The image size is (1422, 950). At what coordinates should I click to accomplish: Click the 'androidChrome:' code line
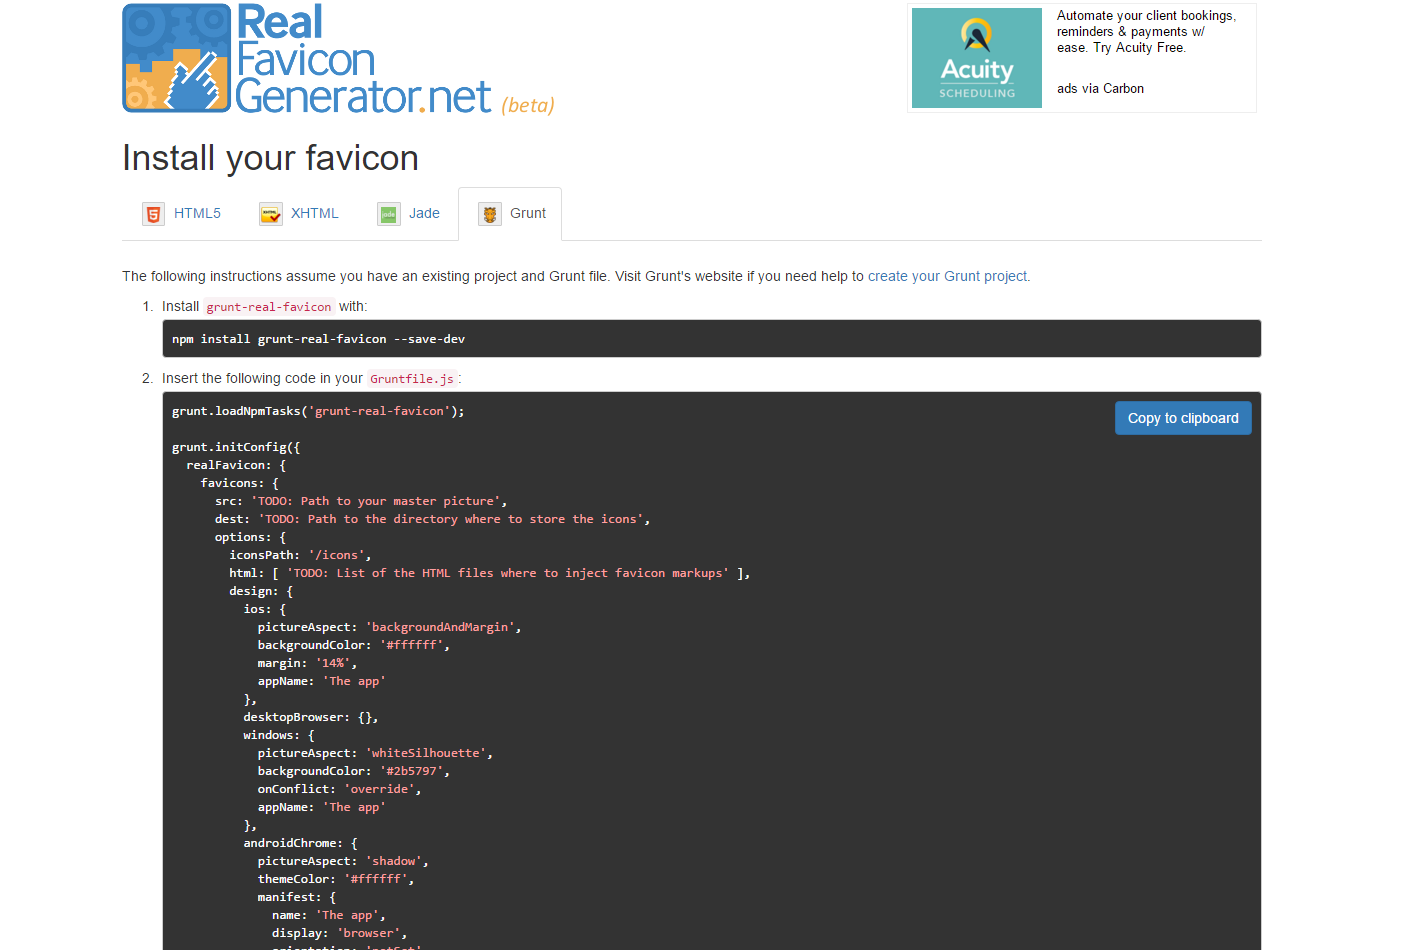300,843
